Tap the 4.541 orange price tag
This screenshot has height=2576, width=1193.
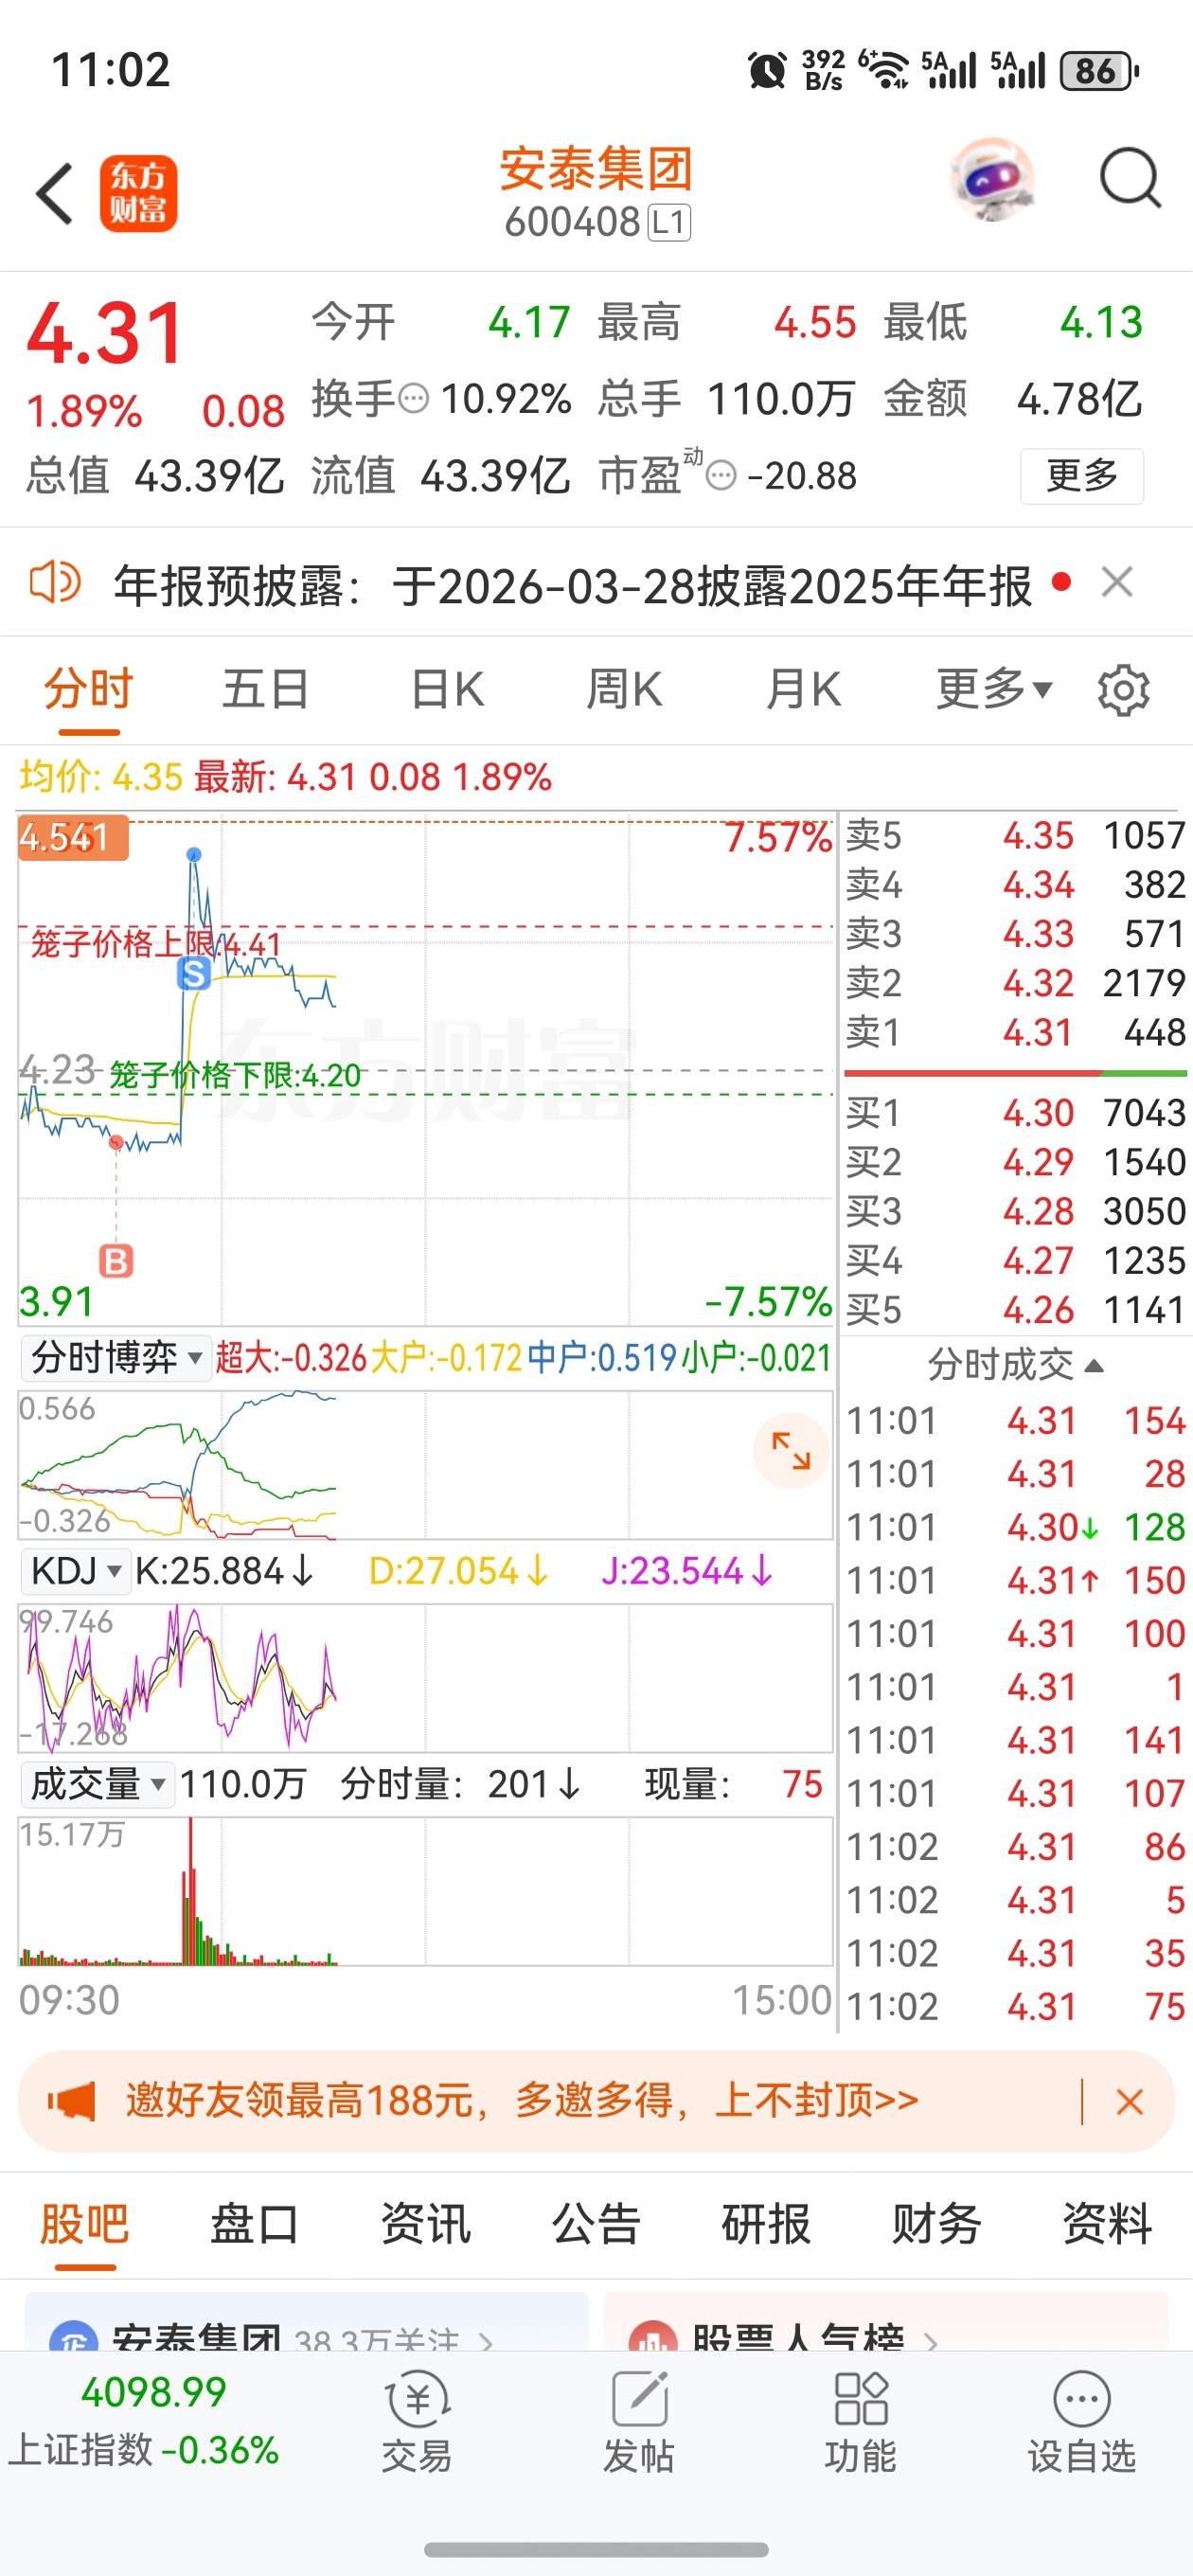click(73, 837)
